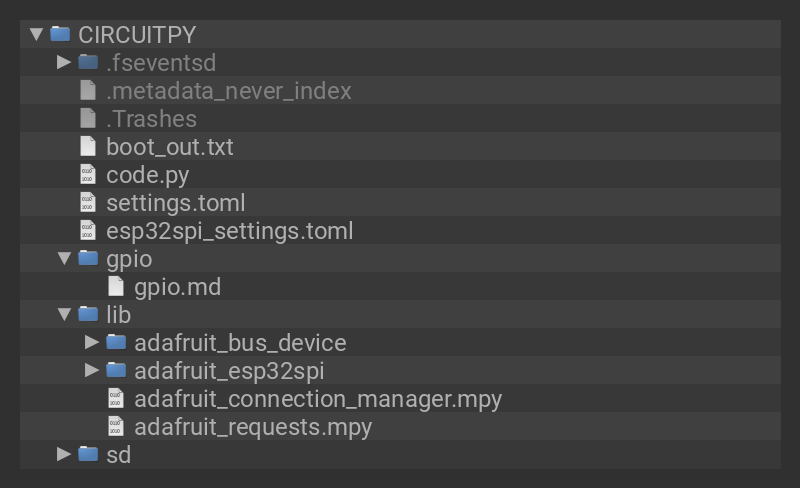This screenshot has height=488, width=800.
Task: Expand the .fseventsd folder
Action: point(64,62)
